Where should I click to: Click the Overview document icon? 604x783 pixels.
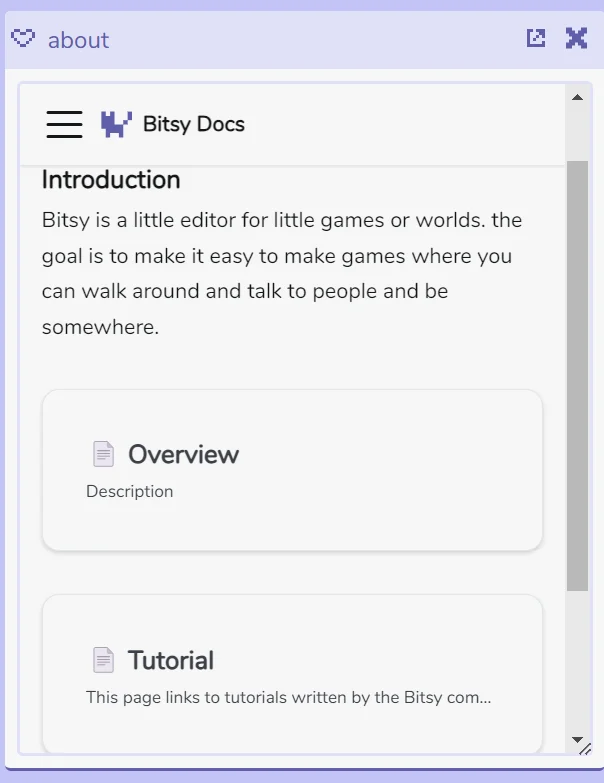[x=103, y=454]
